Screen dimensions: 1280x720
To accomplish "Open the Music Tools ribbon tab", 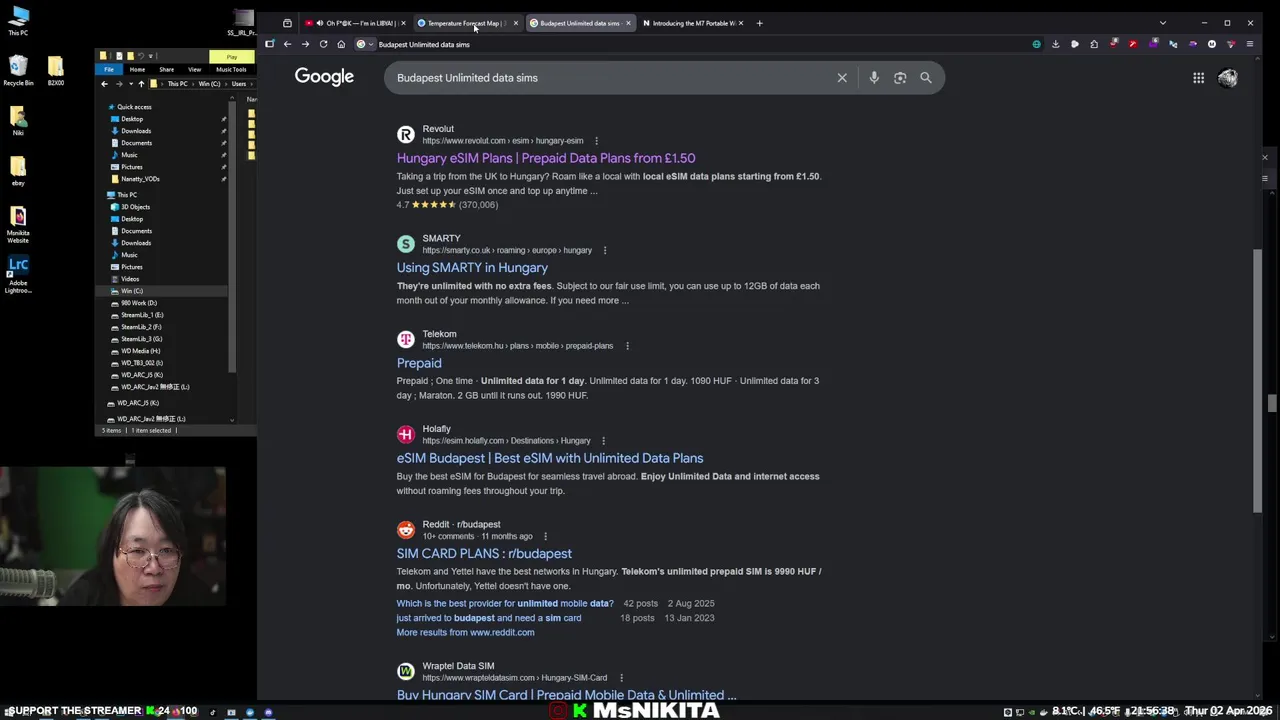I will 231,69.
